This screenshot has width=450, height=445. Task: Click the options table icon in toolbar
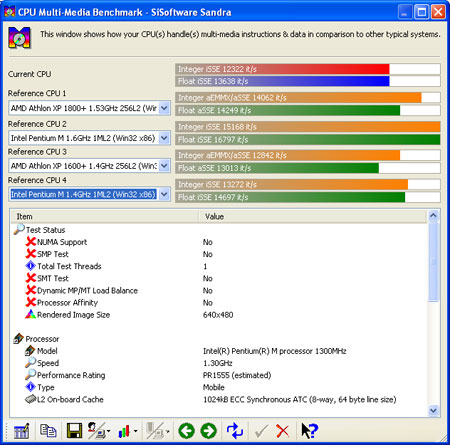click(21, 431)
